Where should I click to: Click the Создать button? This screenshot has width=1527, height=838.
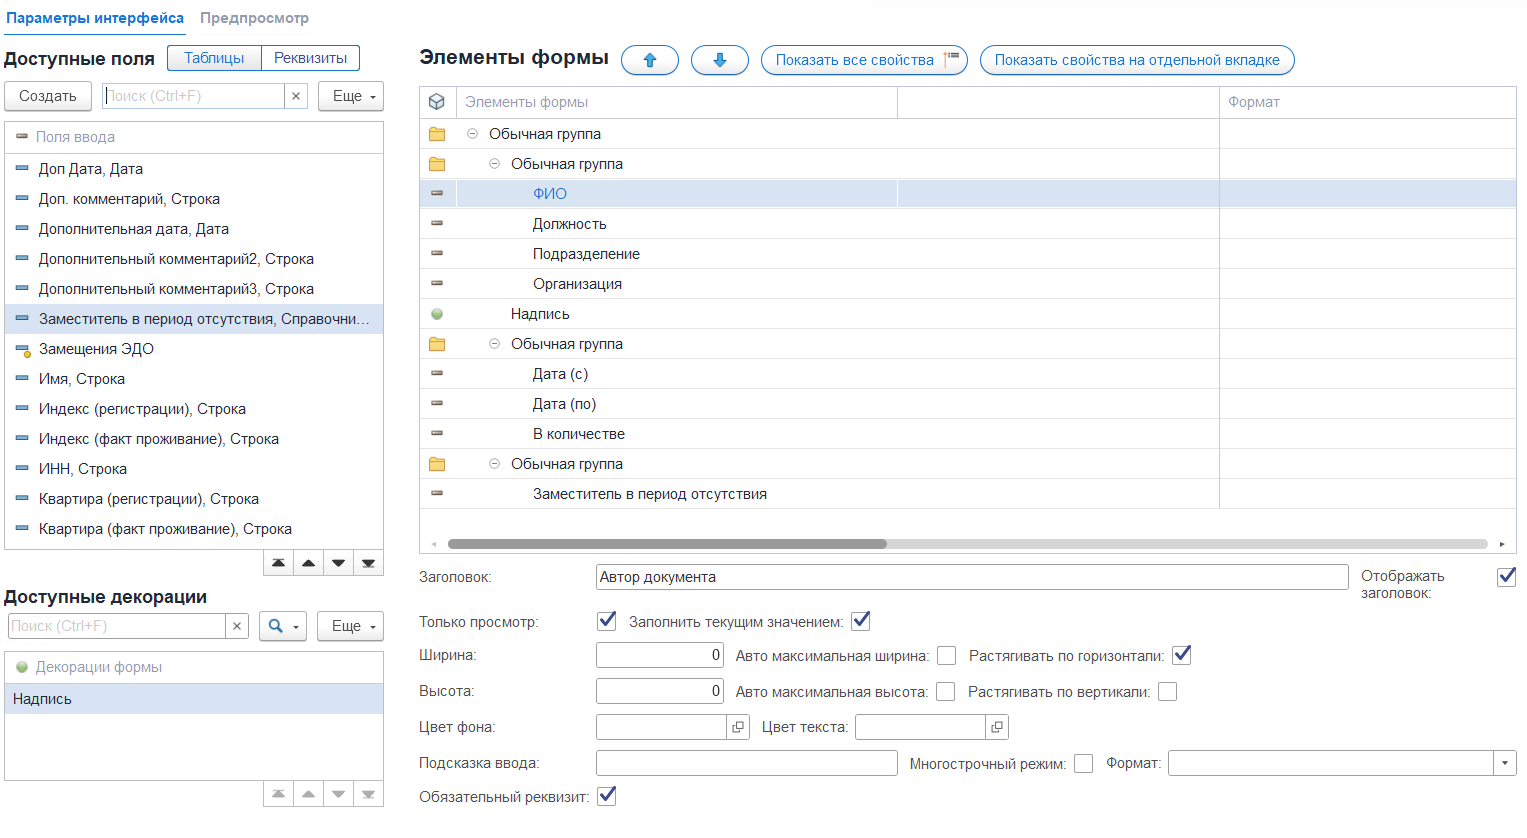(x=48, y=96)
